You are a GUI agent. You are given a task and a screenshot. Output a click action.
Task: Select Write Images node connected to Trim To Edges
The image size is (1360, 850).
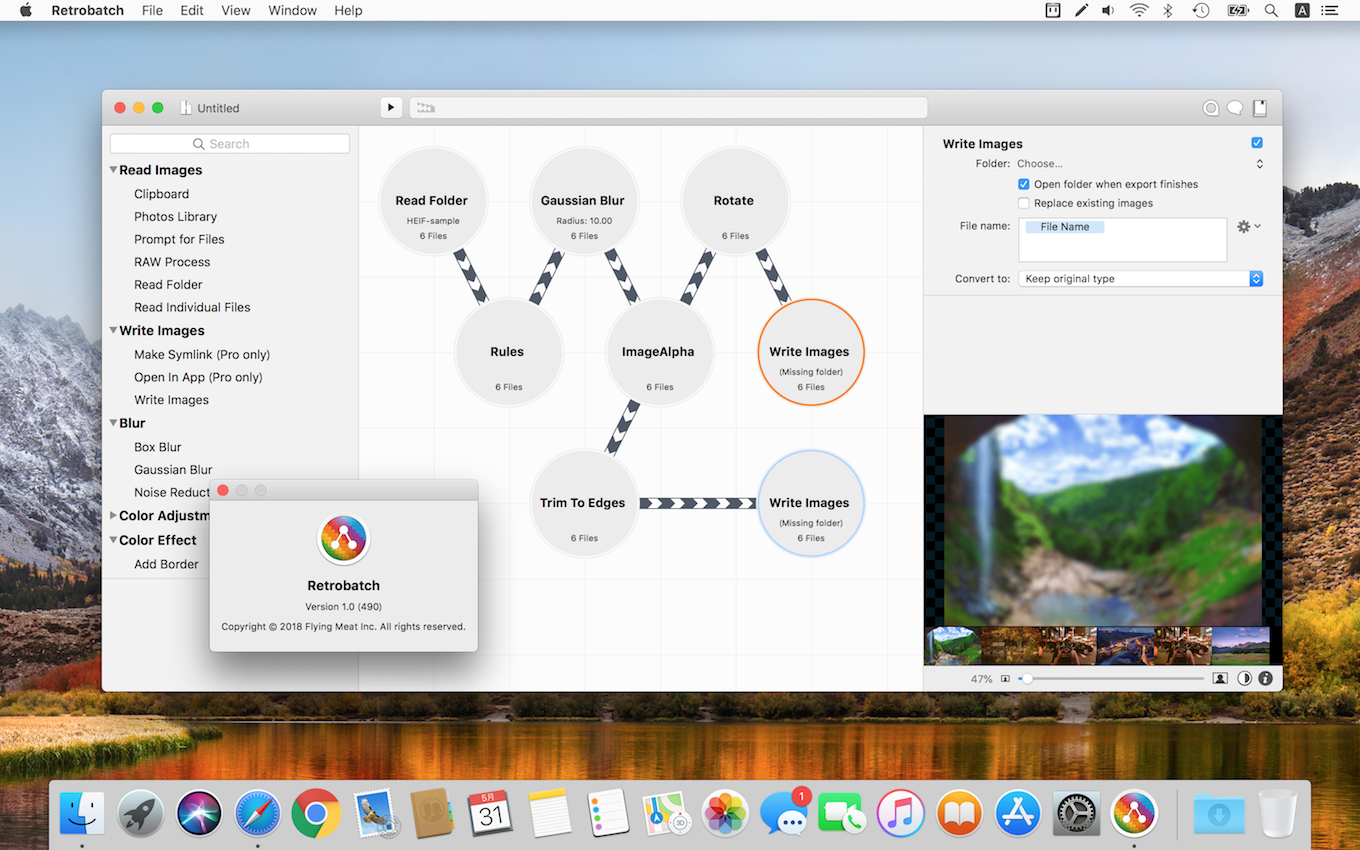coord(810,503)
